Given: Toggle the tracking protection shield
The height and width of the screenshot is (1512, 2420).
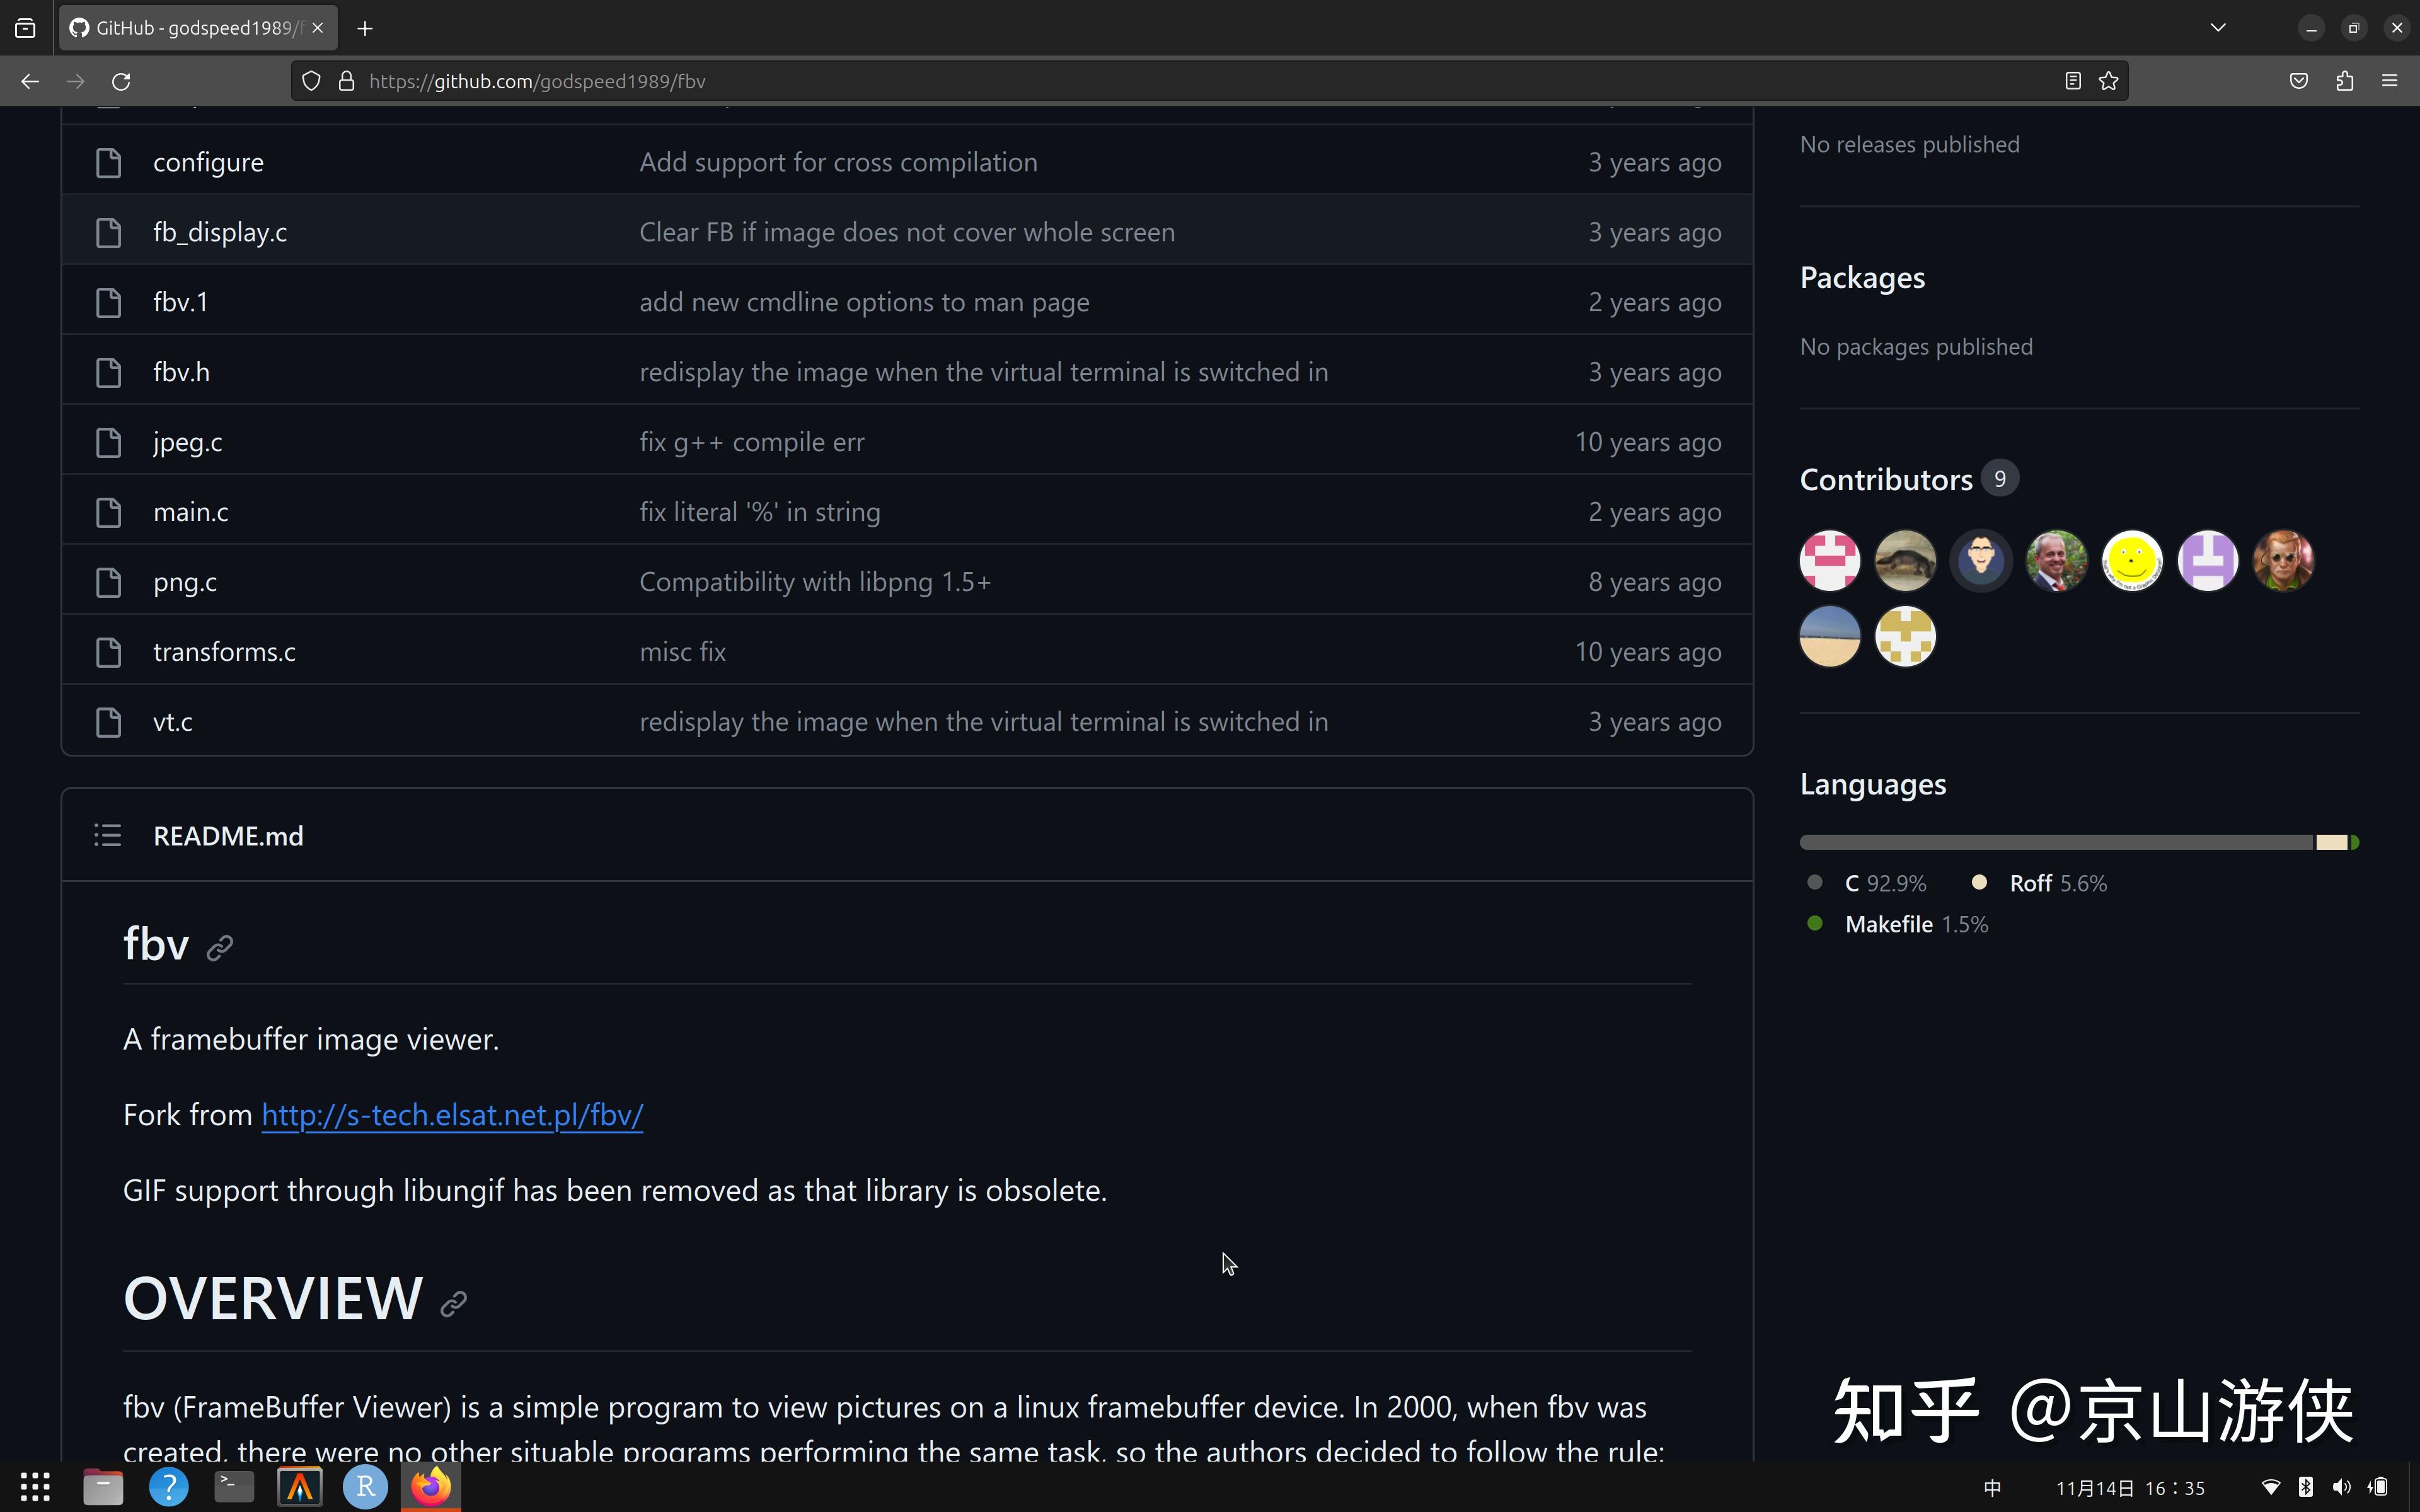Looking at the screenshot, I should click(x=311, y=80).
